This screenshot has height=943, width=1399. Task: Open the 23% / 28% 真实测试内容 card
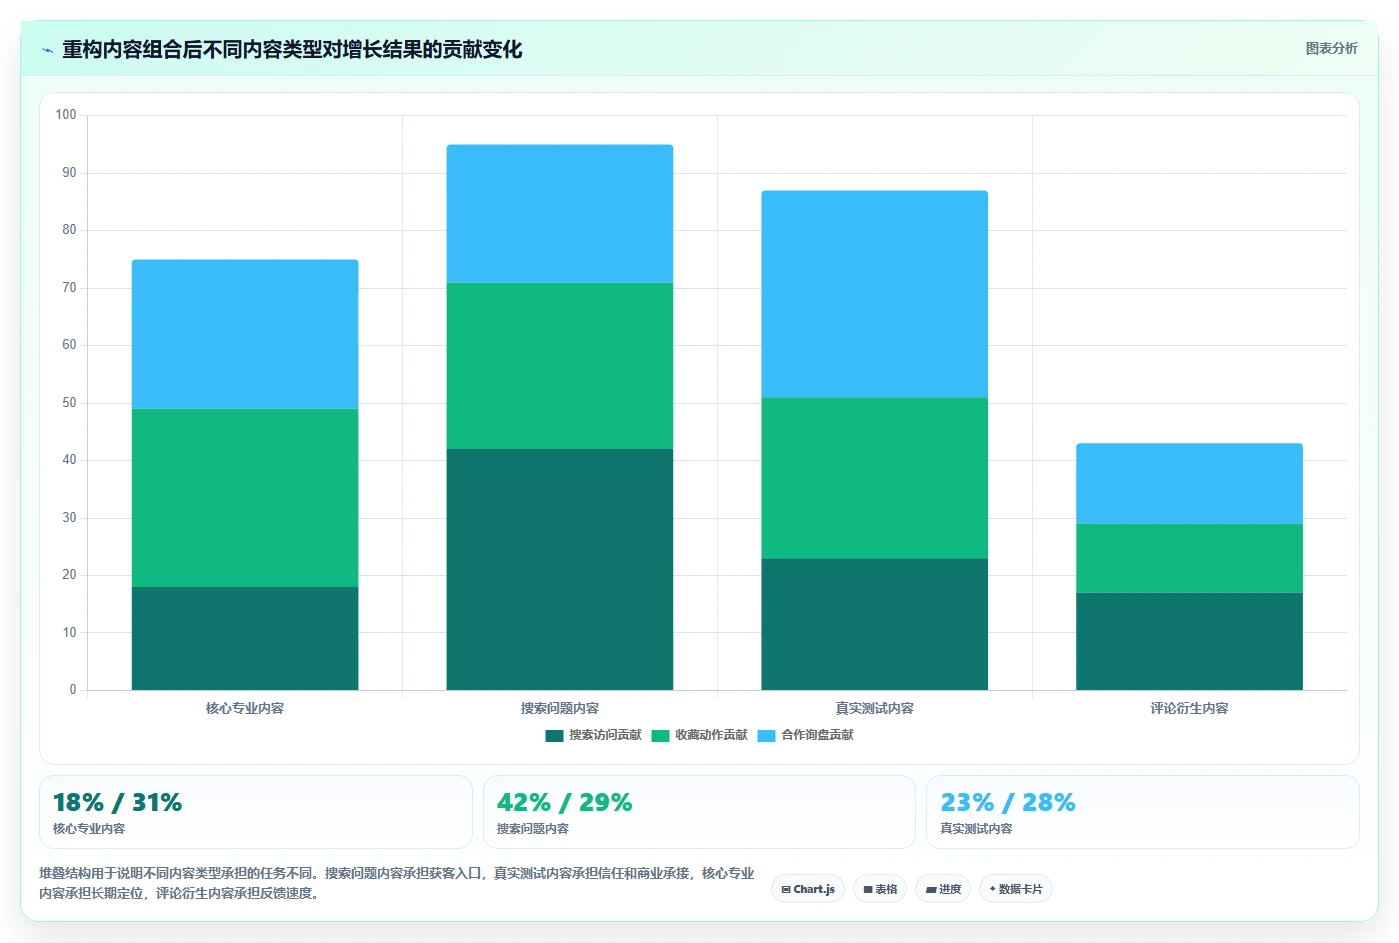coord(1143,812)
